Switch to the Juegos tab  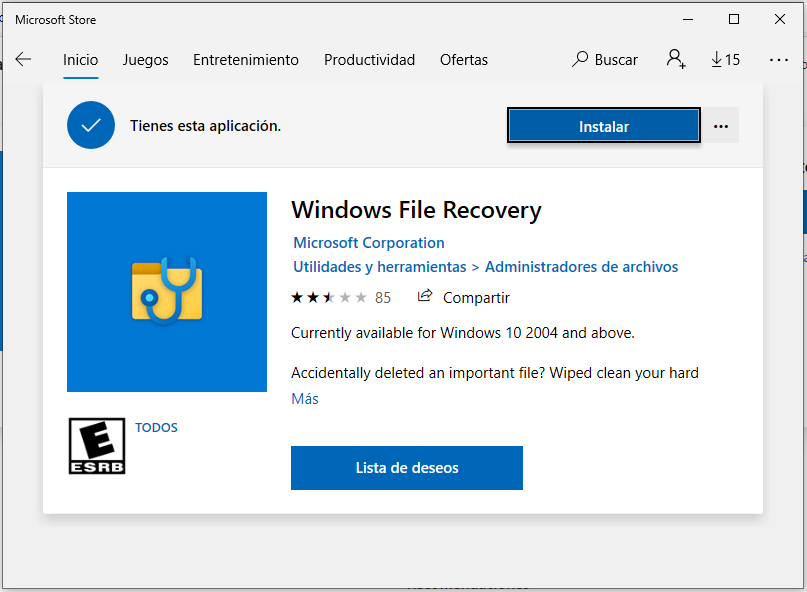tap(145, 60)
